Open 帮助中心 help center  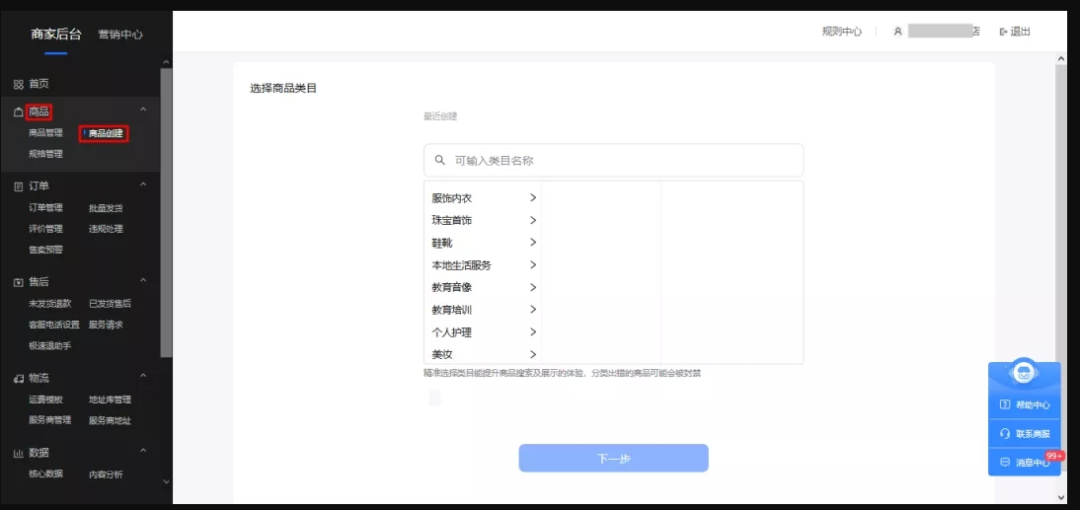click(1025, 405)
